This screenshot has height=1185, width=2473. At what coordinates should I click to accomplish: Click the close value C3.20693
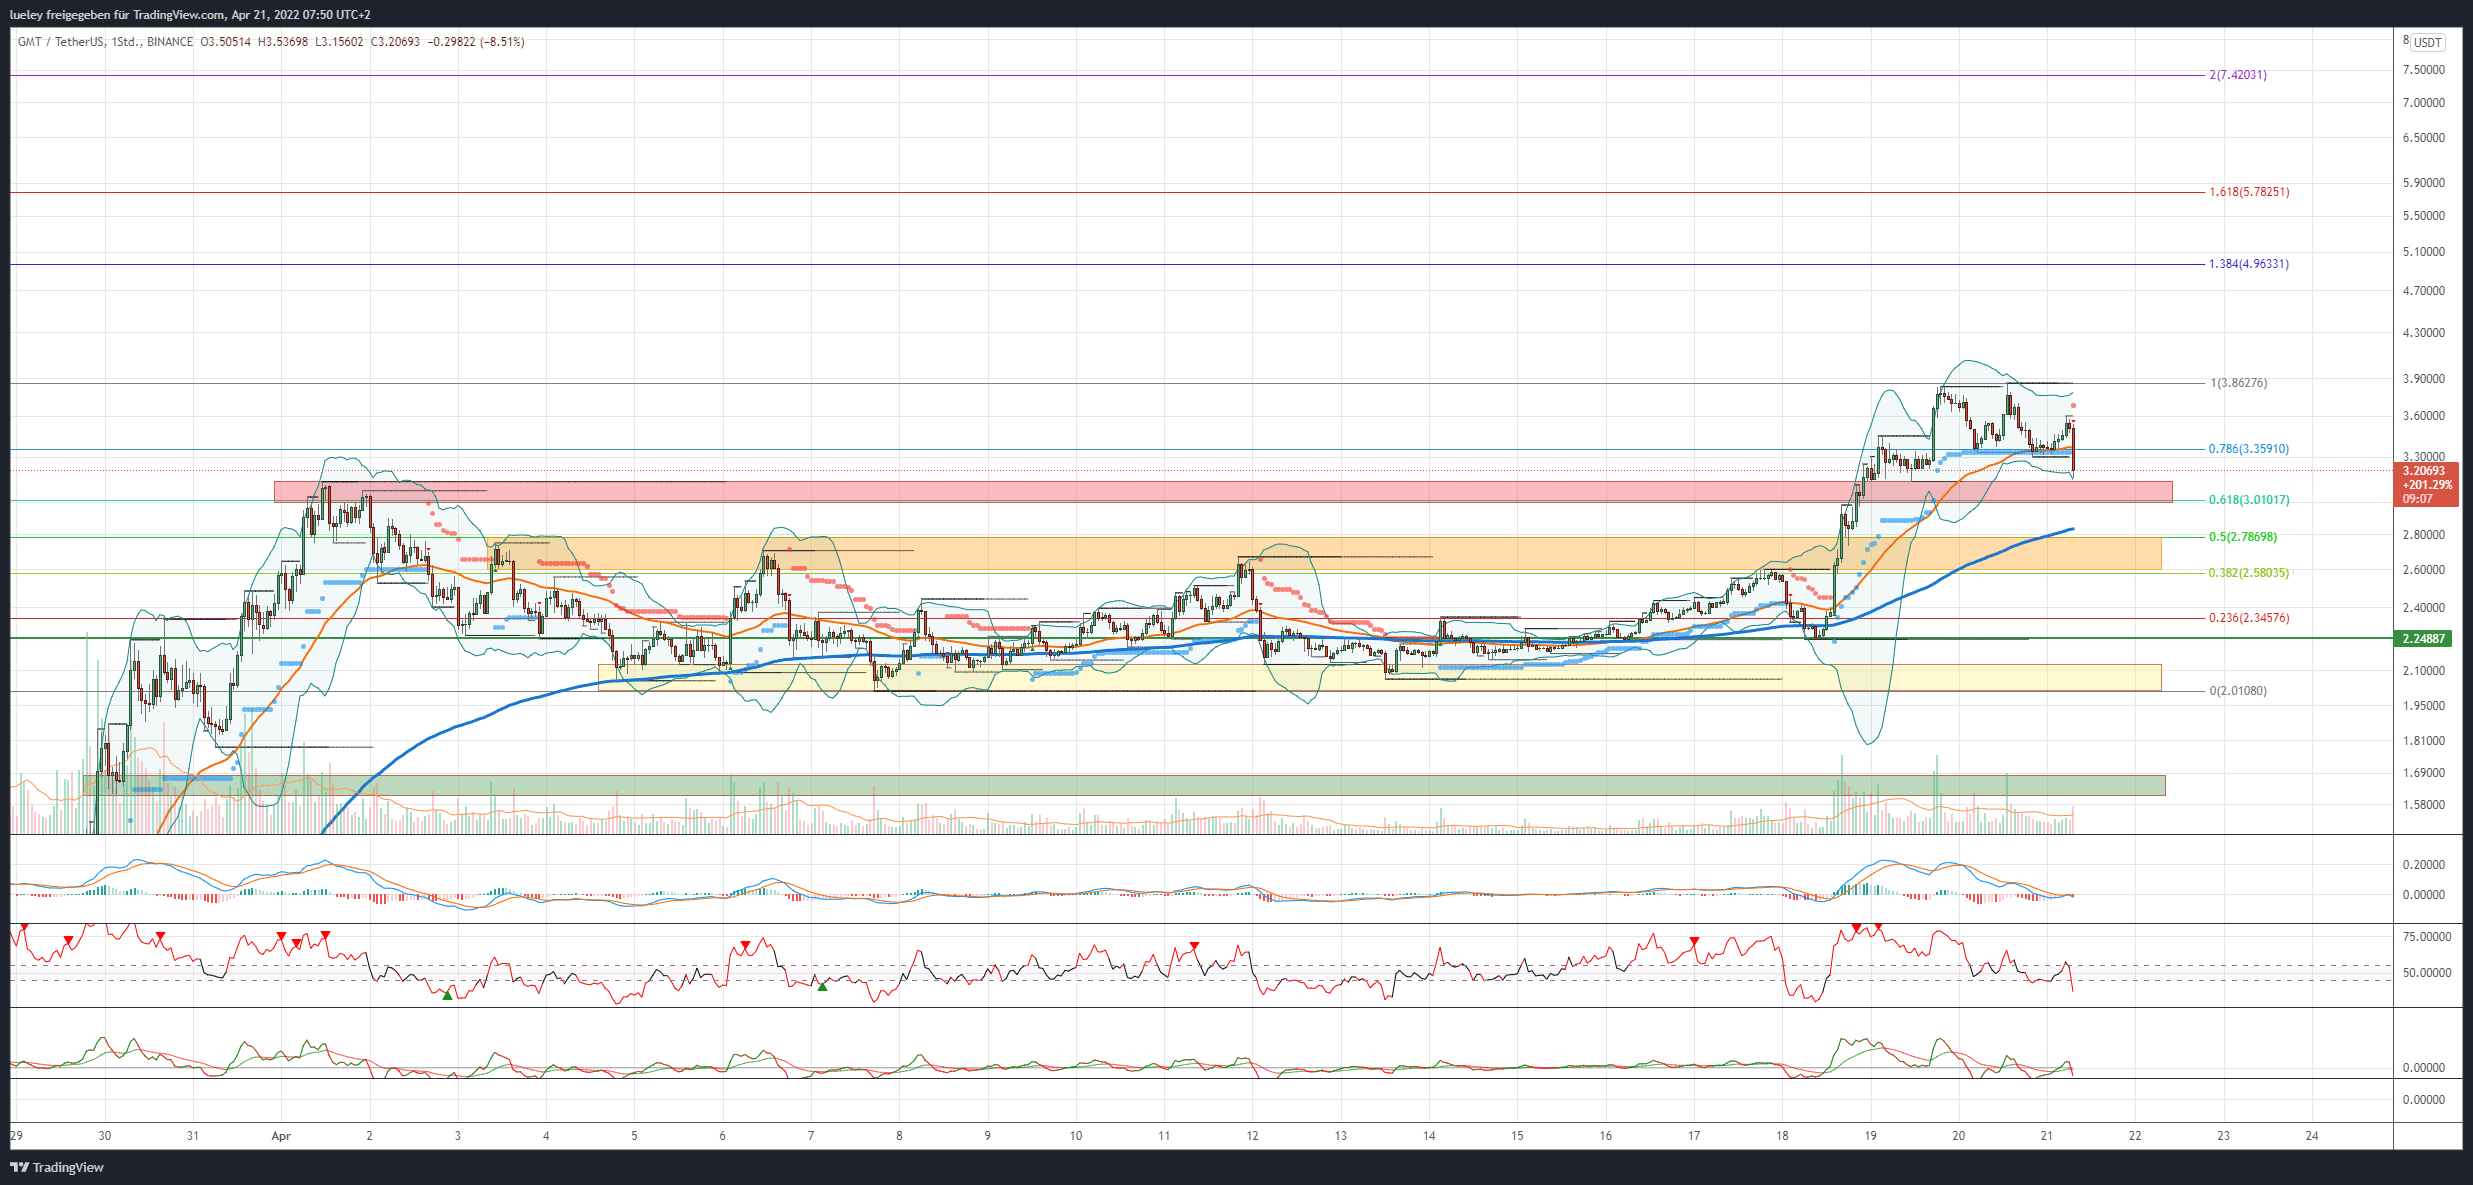[395, 42]
